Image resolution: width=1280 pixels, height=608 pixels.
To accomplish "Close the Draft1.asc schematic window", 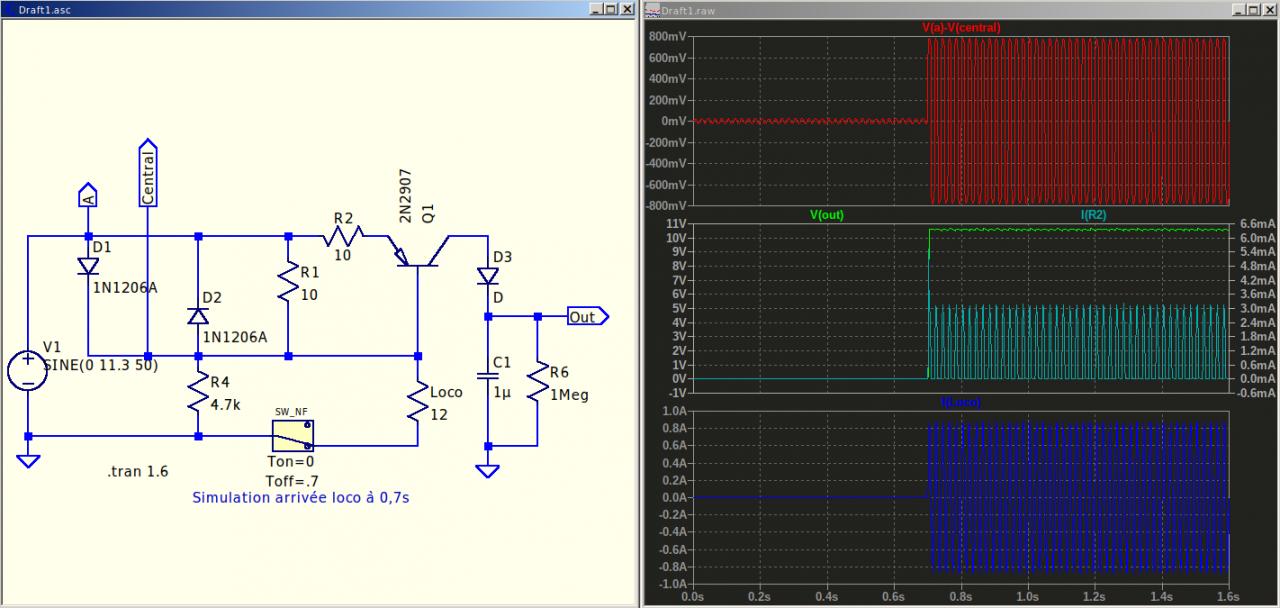I will click(x=627, y=8).
